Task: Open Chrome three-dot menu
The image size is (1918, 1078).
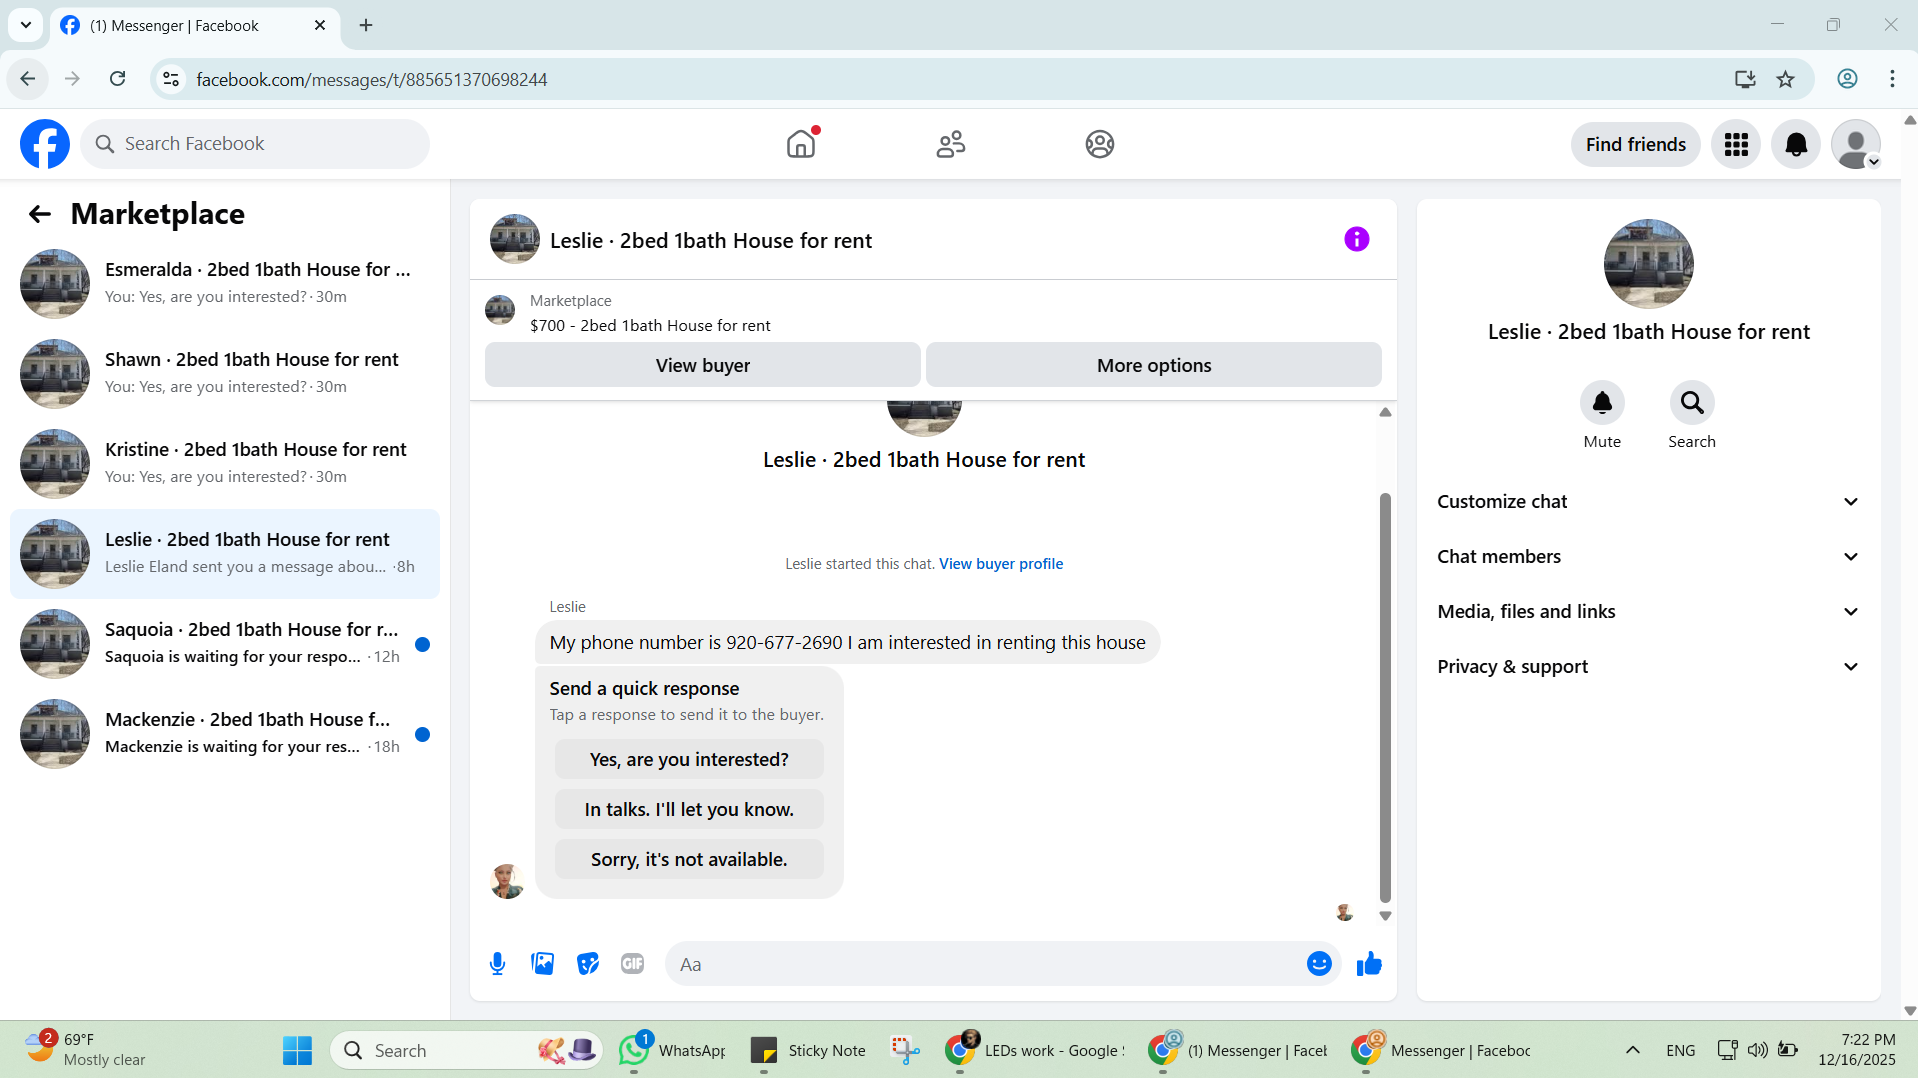Action: tap(1892, 79)
